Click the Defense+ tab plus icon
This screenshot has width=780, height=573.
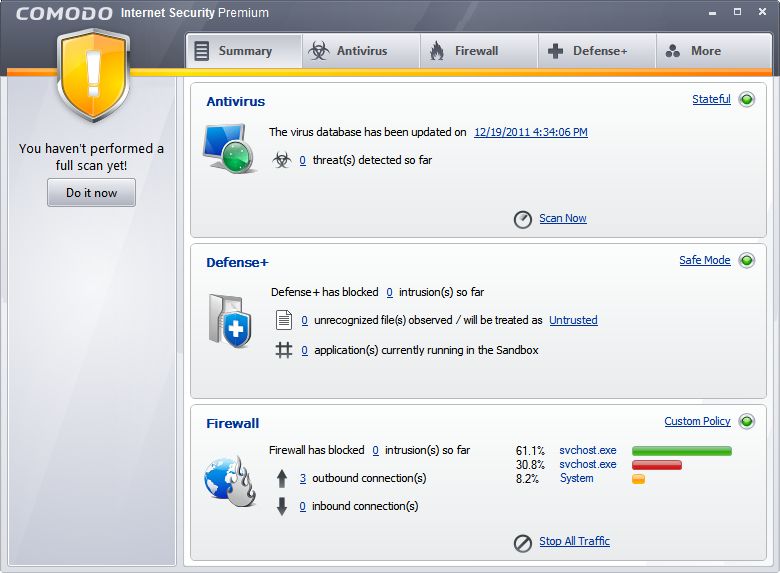click(555, 51)
